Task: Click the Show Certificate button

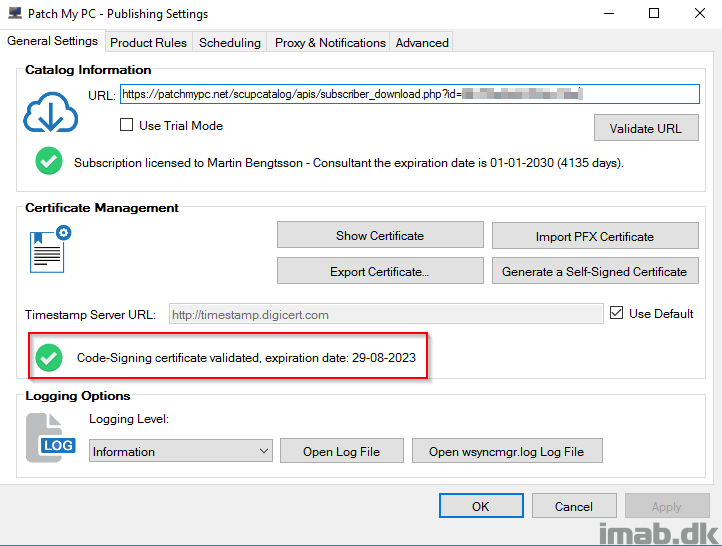Action: 380,235
